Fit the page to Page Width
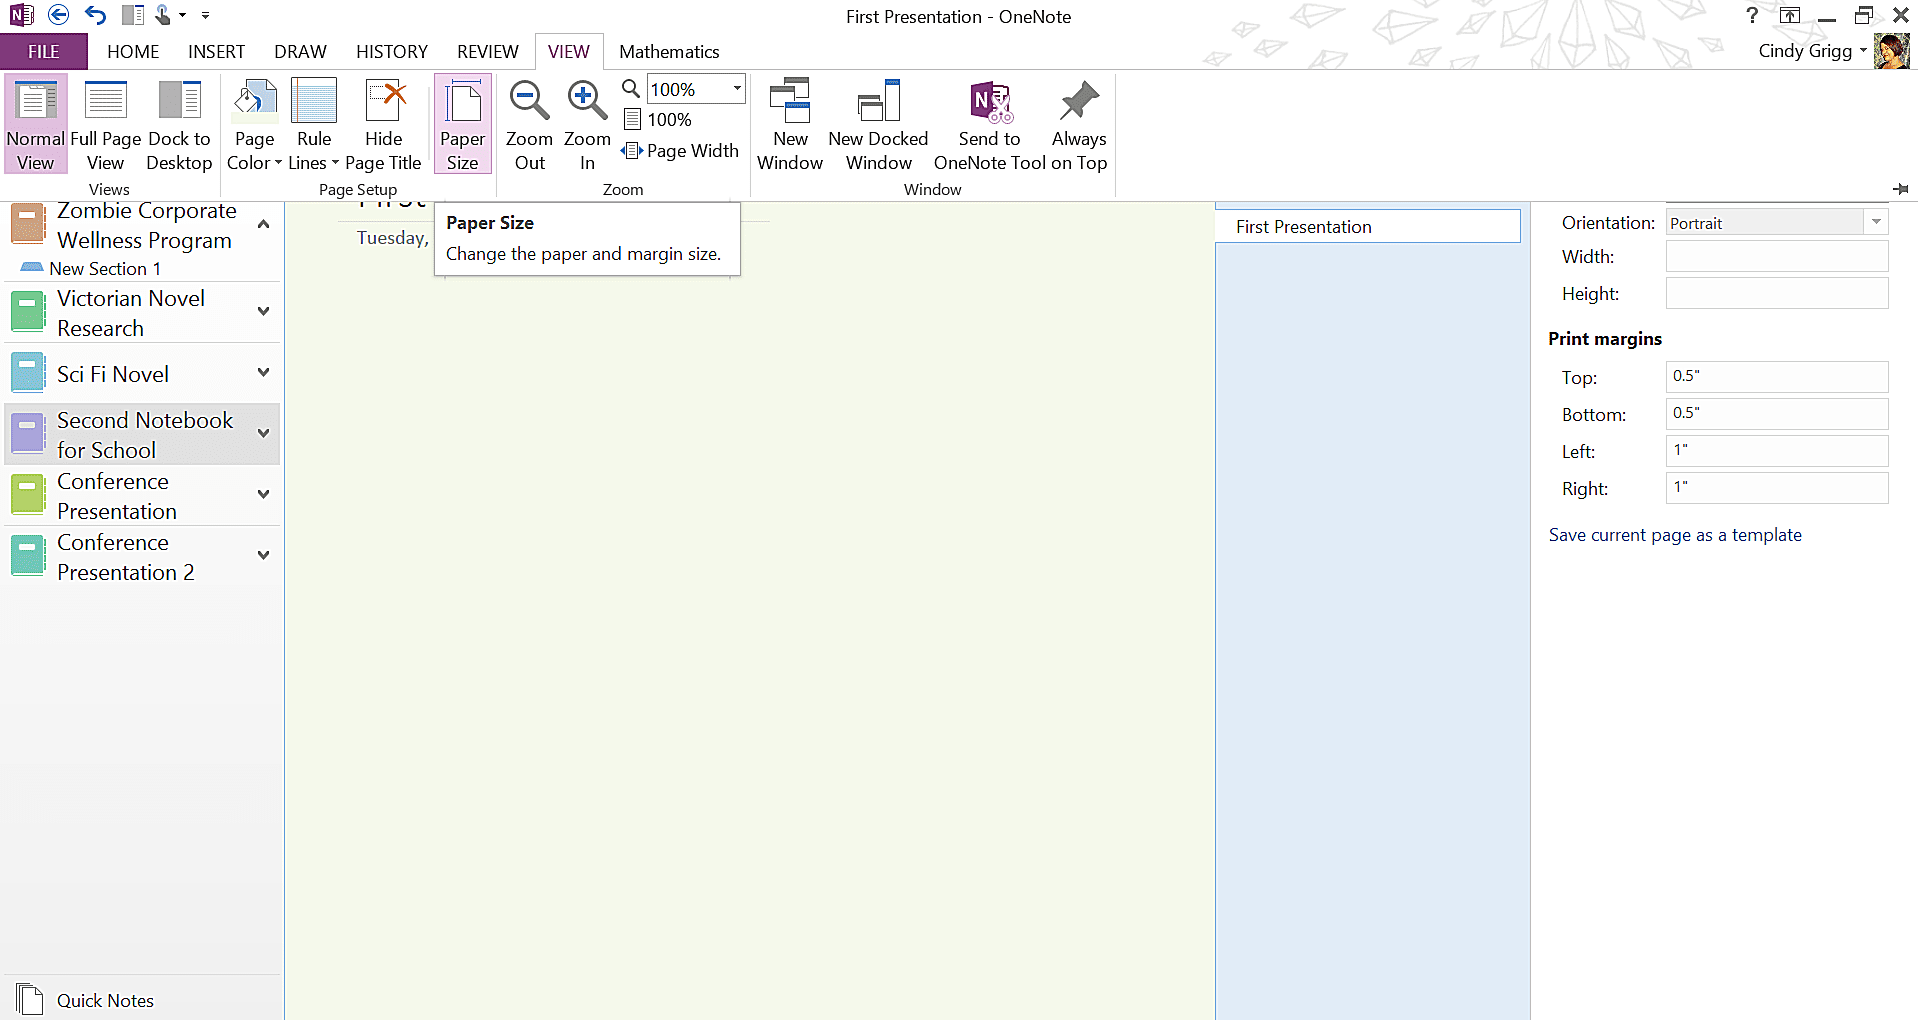Image resolution: width=1918 pixels, height=1020 pixels. pyautogui.click(x=680, y=151)
